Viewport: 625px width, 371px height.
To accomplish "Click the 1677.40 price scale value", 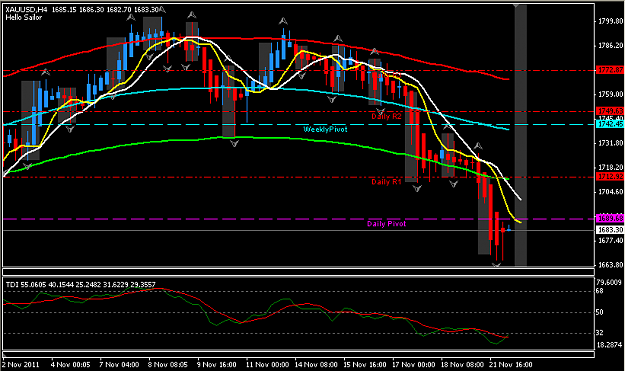I will [x=611, y=241].
